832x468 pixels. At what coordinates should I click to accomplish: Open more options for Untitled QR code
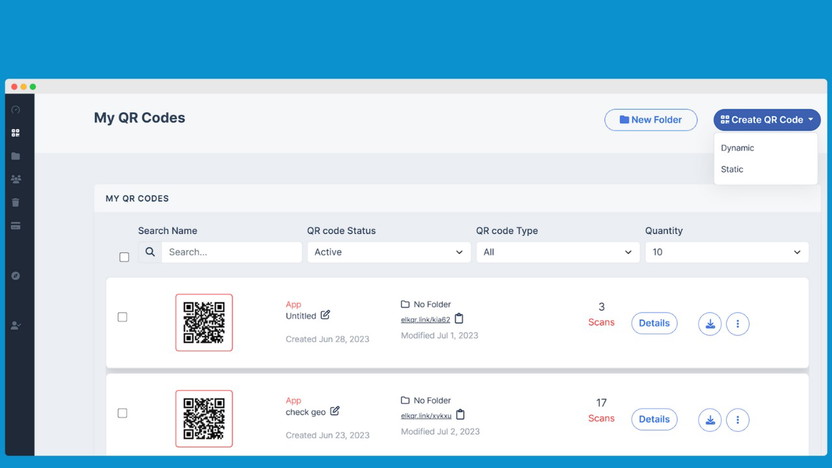click(738, 324)
